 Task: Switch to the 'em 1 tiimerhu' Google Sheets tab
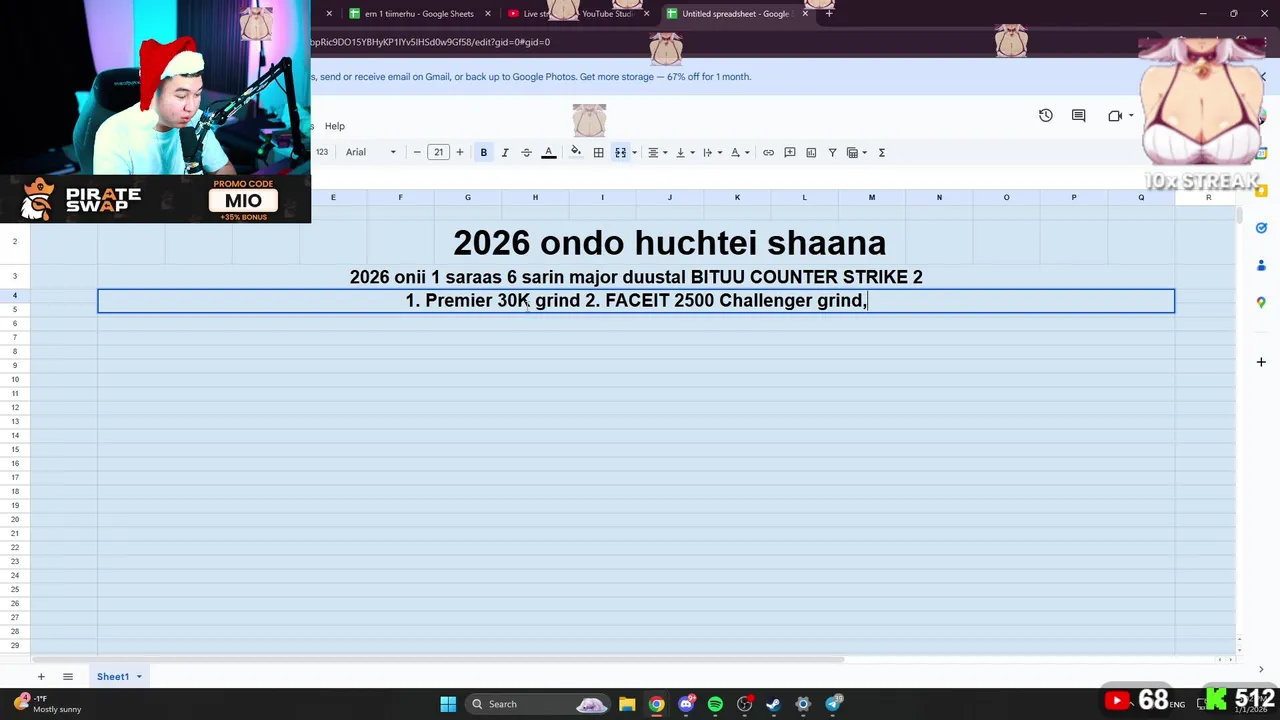[x=419, y=14]
